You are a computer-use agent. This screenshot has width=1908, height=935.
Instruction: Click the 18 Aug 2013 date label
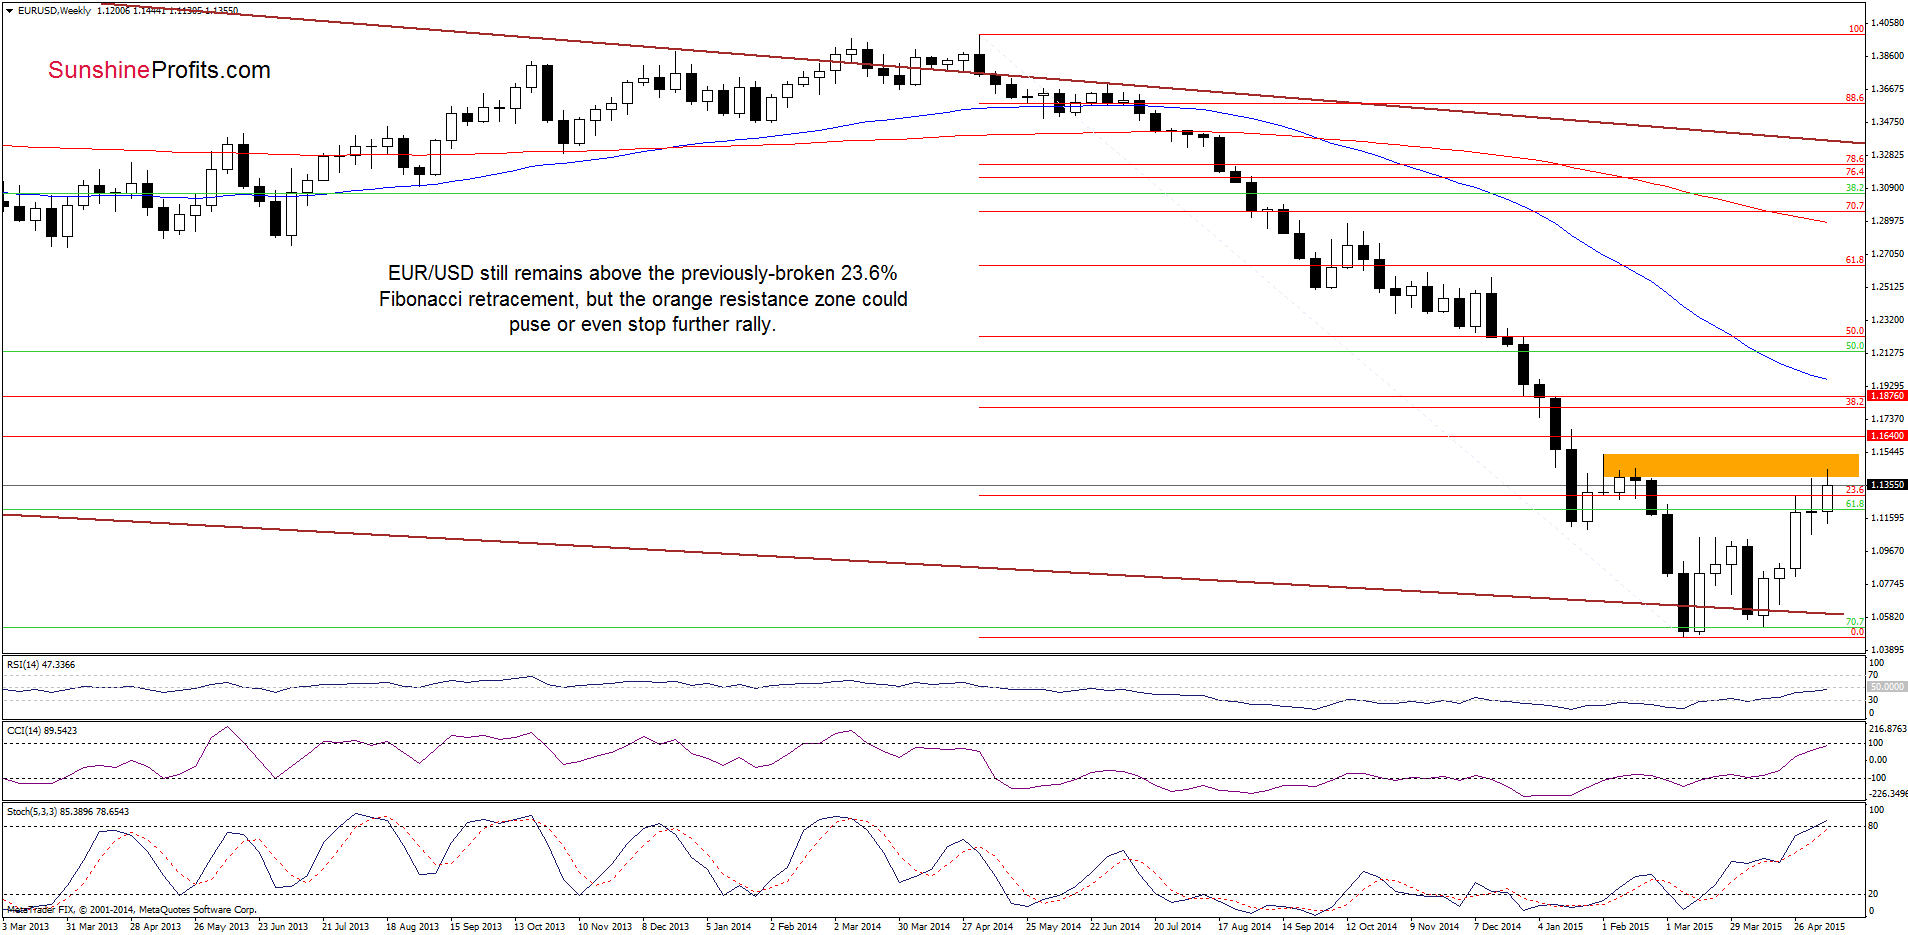tap(412, 927)
